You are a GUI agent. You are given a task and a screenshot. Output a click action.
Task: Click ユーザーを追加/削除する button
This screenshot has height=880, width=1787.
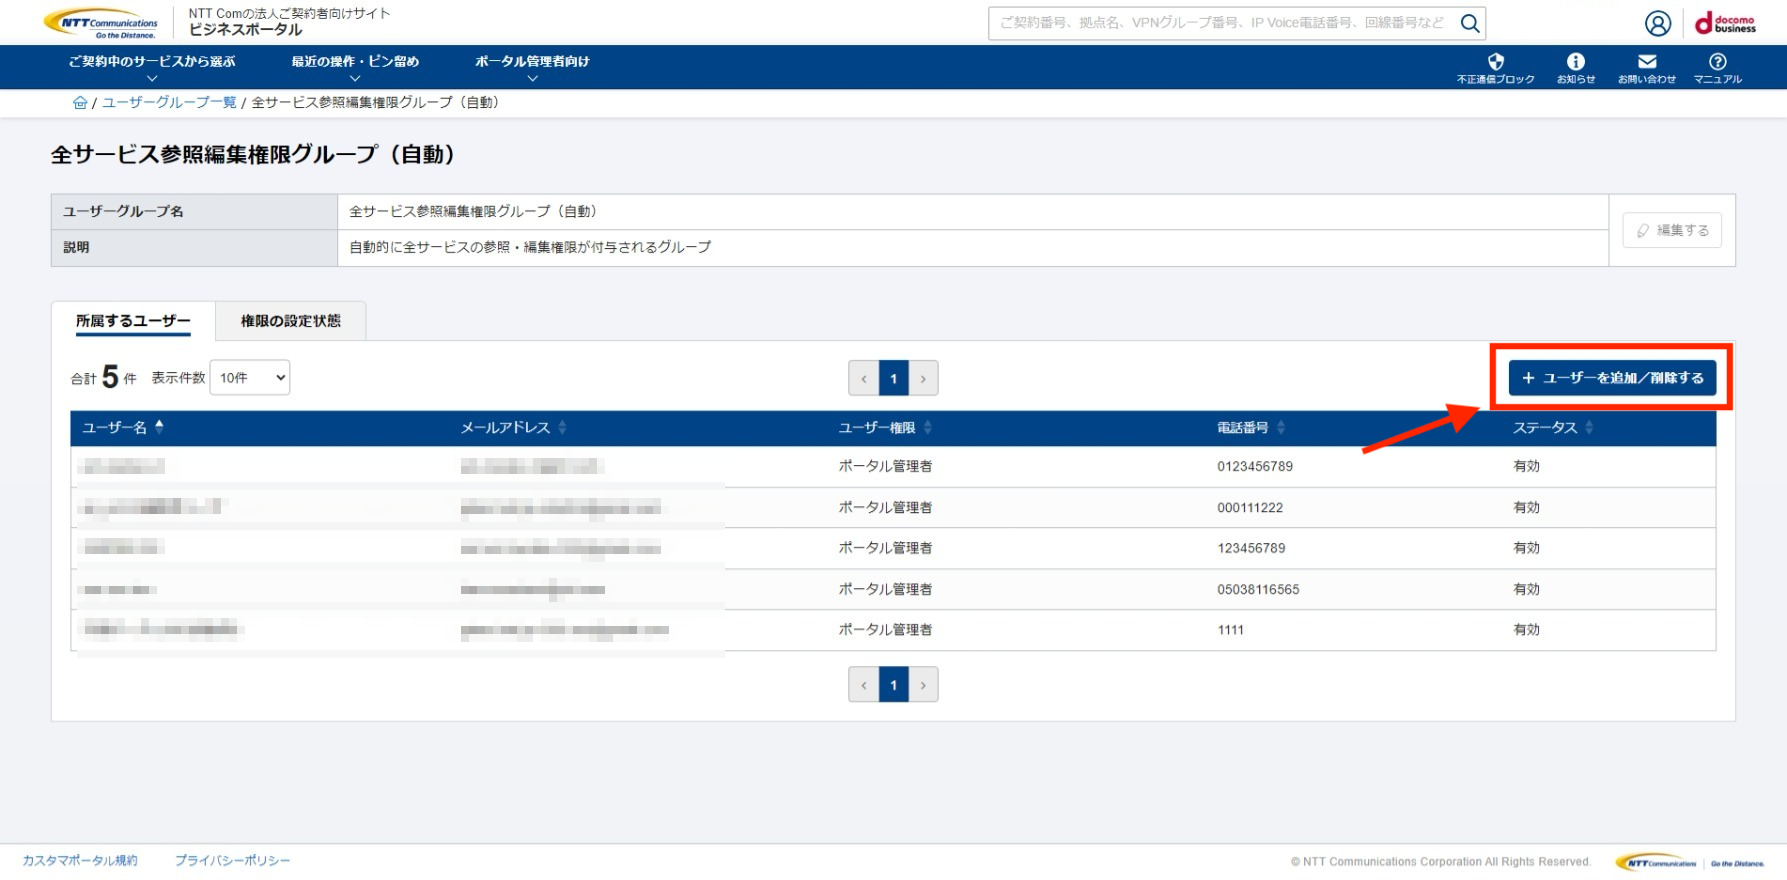1612,378
